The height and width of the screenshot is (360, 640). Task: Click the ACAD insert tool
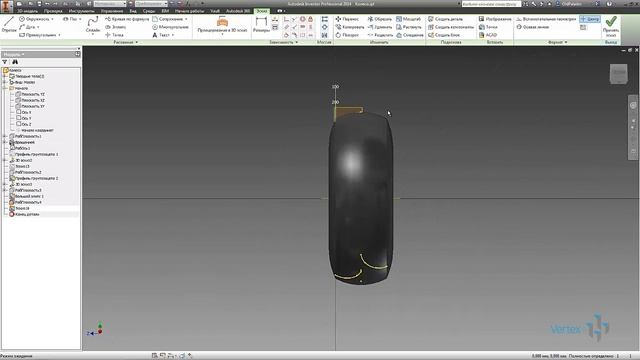coord(488,35)
